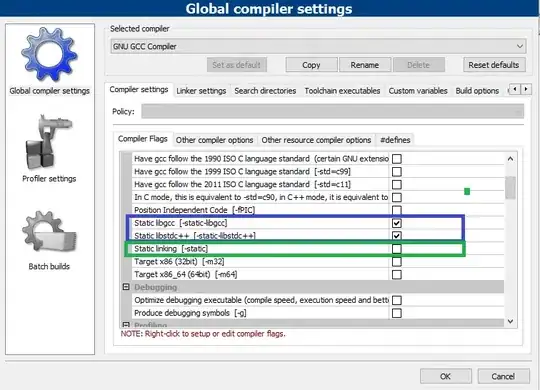Open the Profiler settings caliper icon
540x390 pixels.
pos(49,142)
